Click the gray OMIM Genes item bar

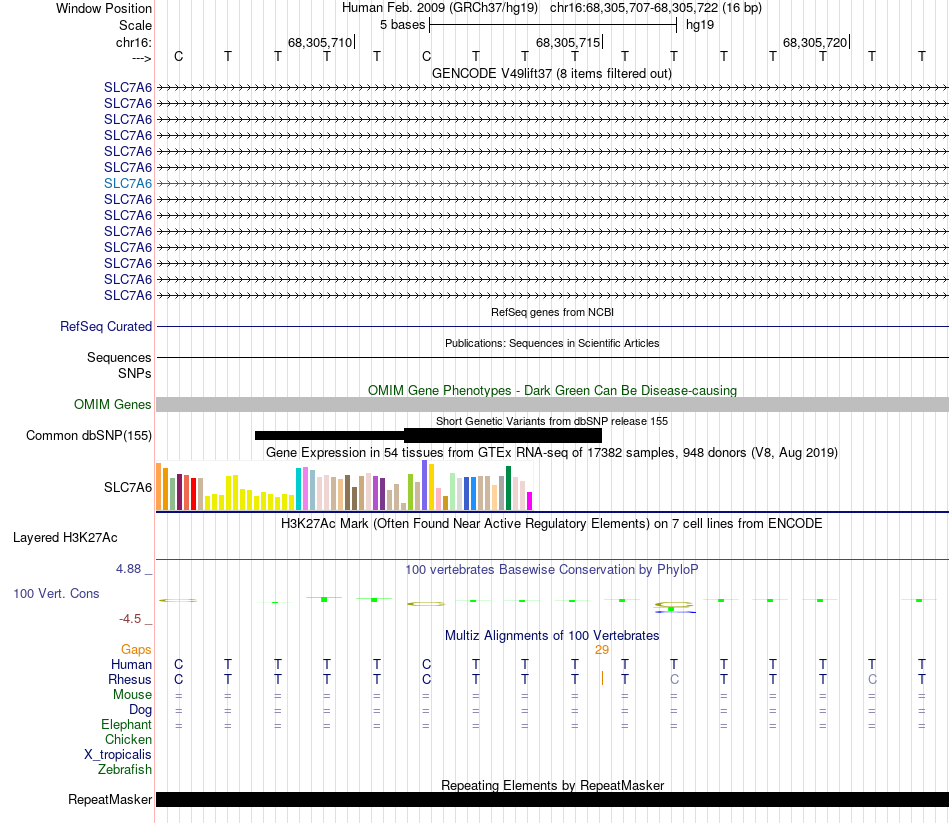point(553,404)
